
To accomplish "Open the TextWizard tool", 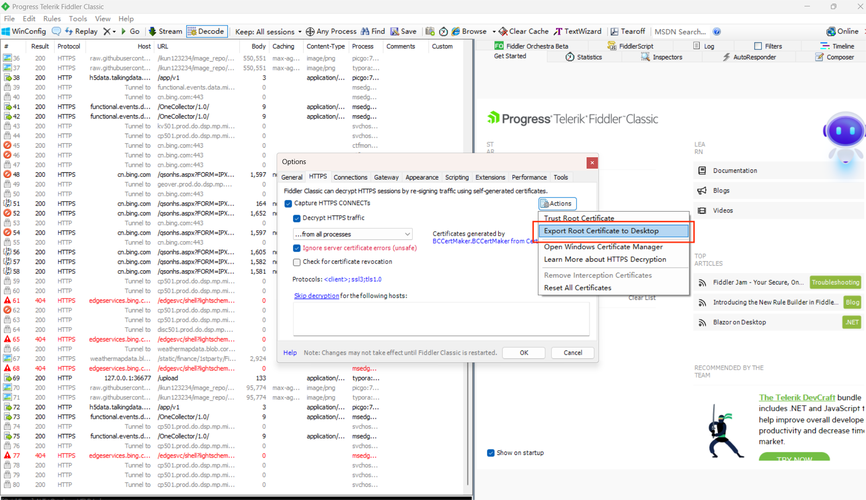I will tap(578, 31).
